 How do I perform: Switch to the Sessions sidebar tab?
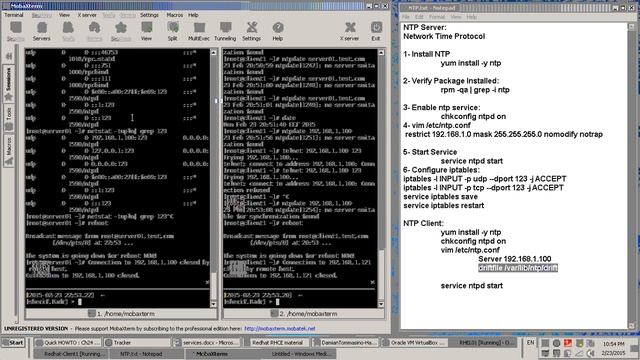pos(8,83)
